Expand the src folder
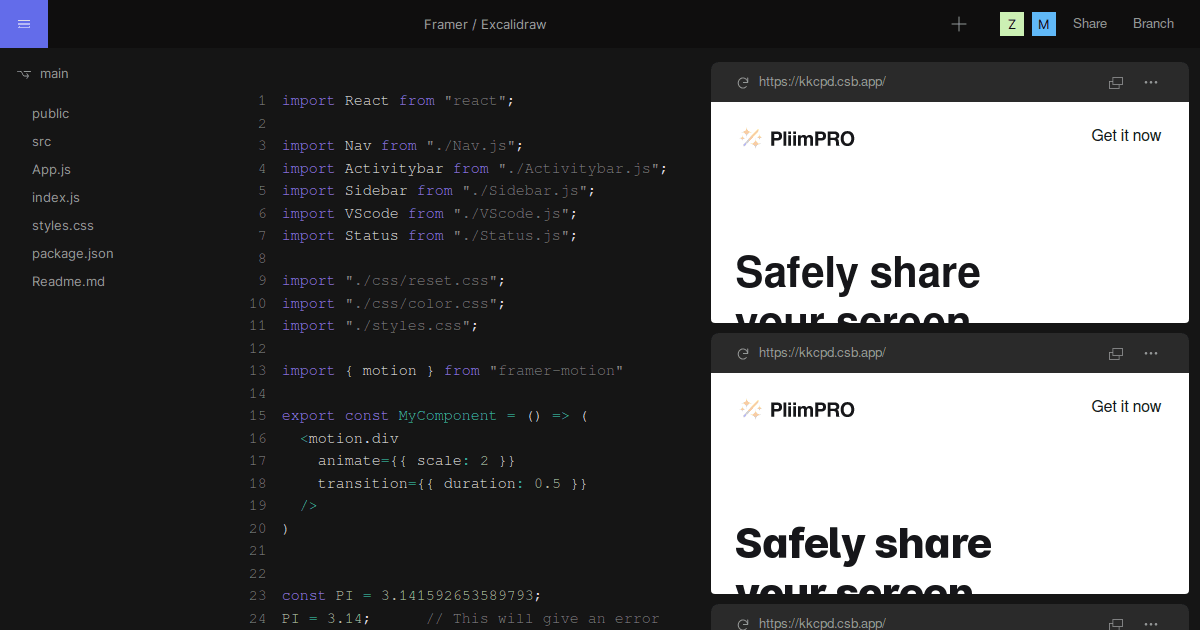 [41, 141]
